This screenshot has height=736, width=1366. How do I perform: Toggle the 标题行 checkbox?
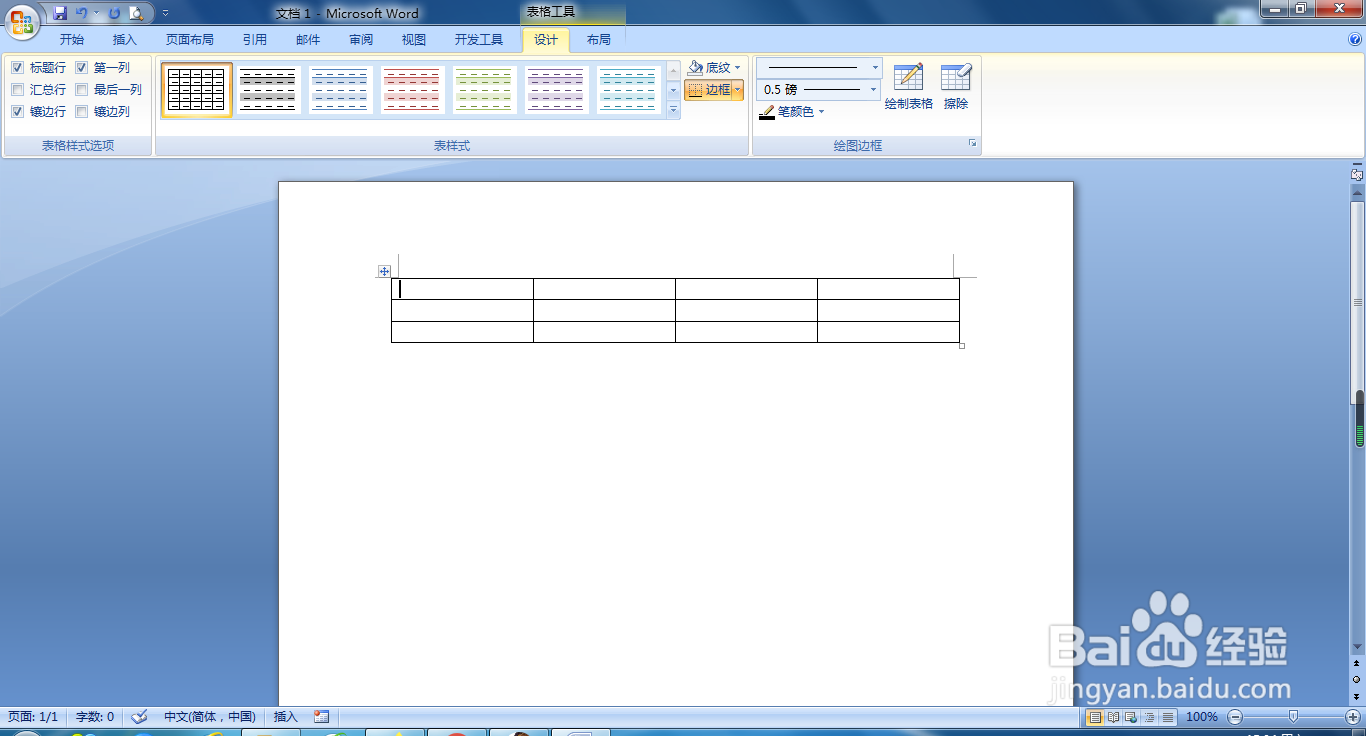pyautogui.click(x=18, y=68)
